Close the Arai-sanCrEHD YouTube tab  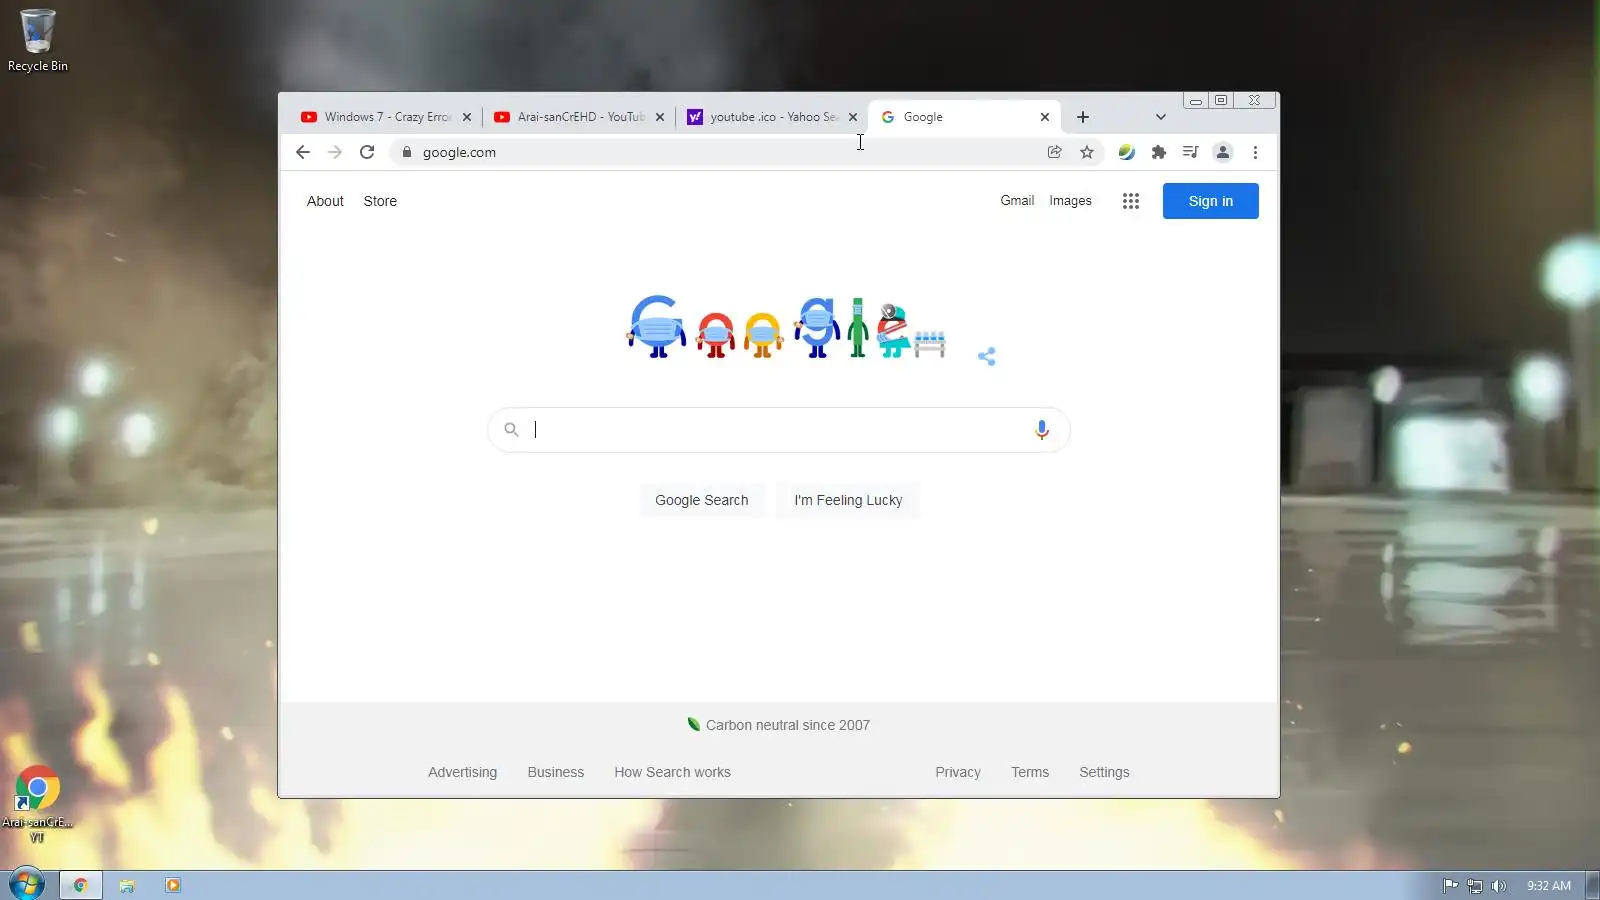(660, 117)
